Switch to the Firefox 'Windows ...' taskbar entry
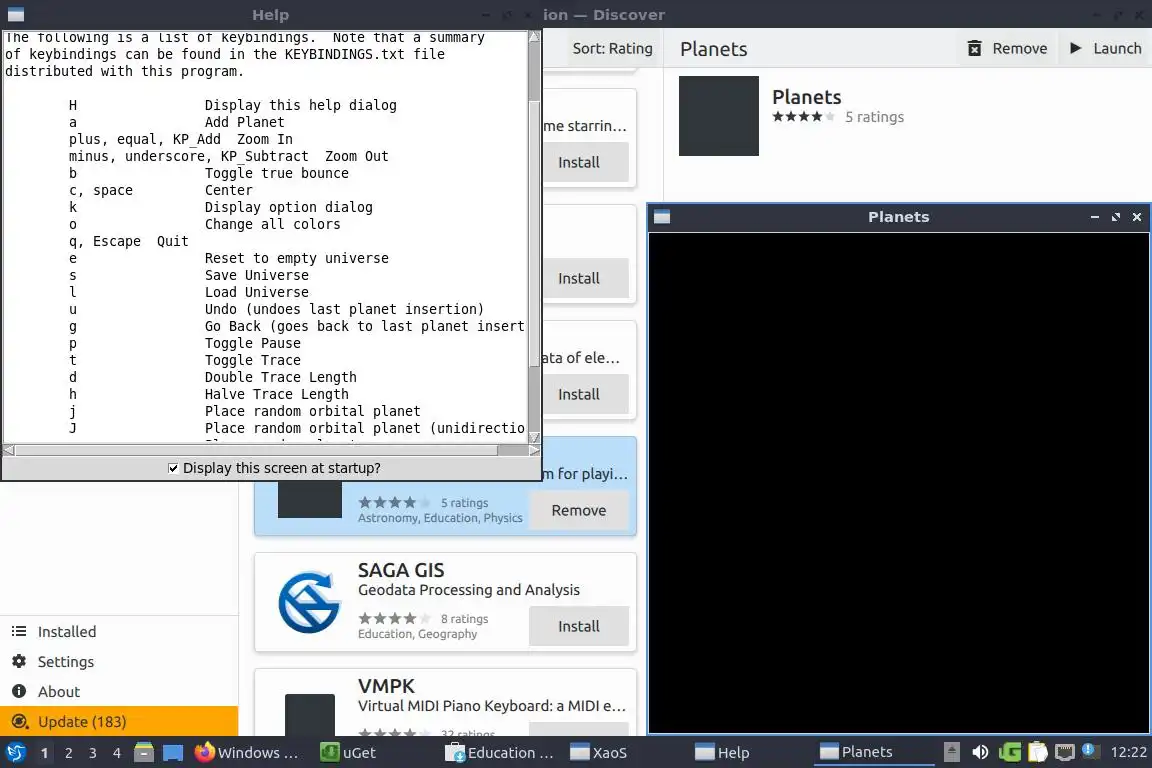This screenshot has height=768, width=1152. tap(248, 752)
